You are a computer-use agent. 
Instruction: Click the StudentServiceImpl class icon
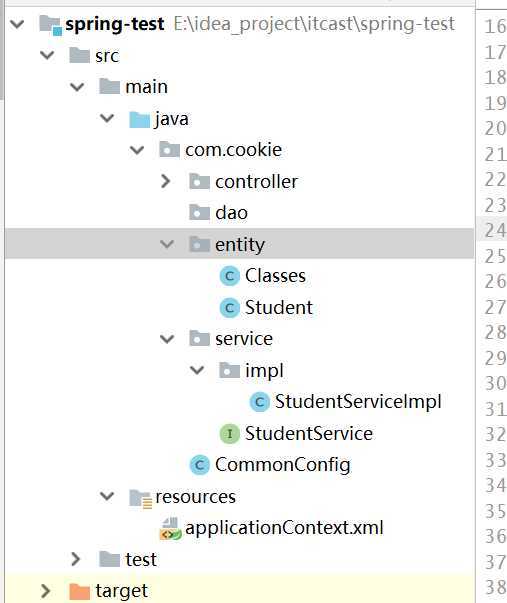tap(260, 402)
